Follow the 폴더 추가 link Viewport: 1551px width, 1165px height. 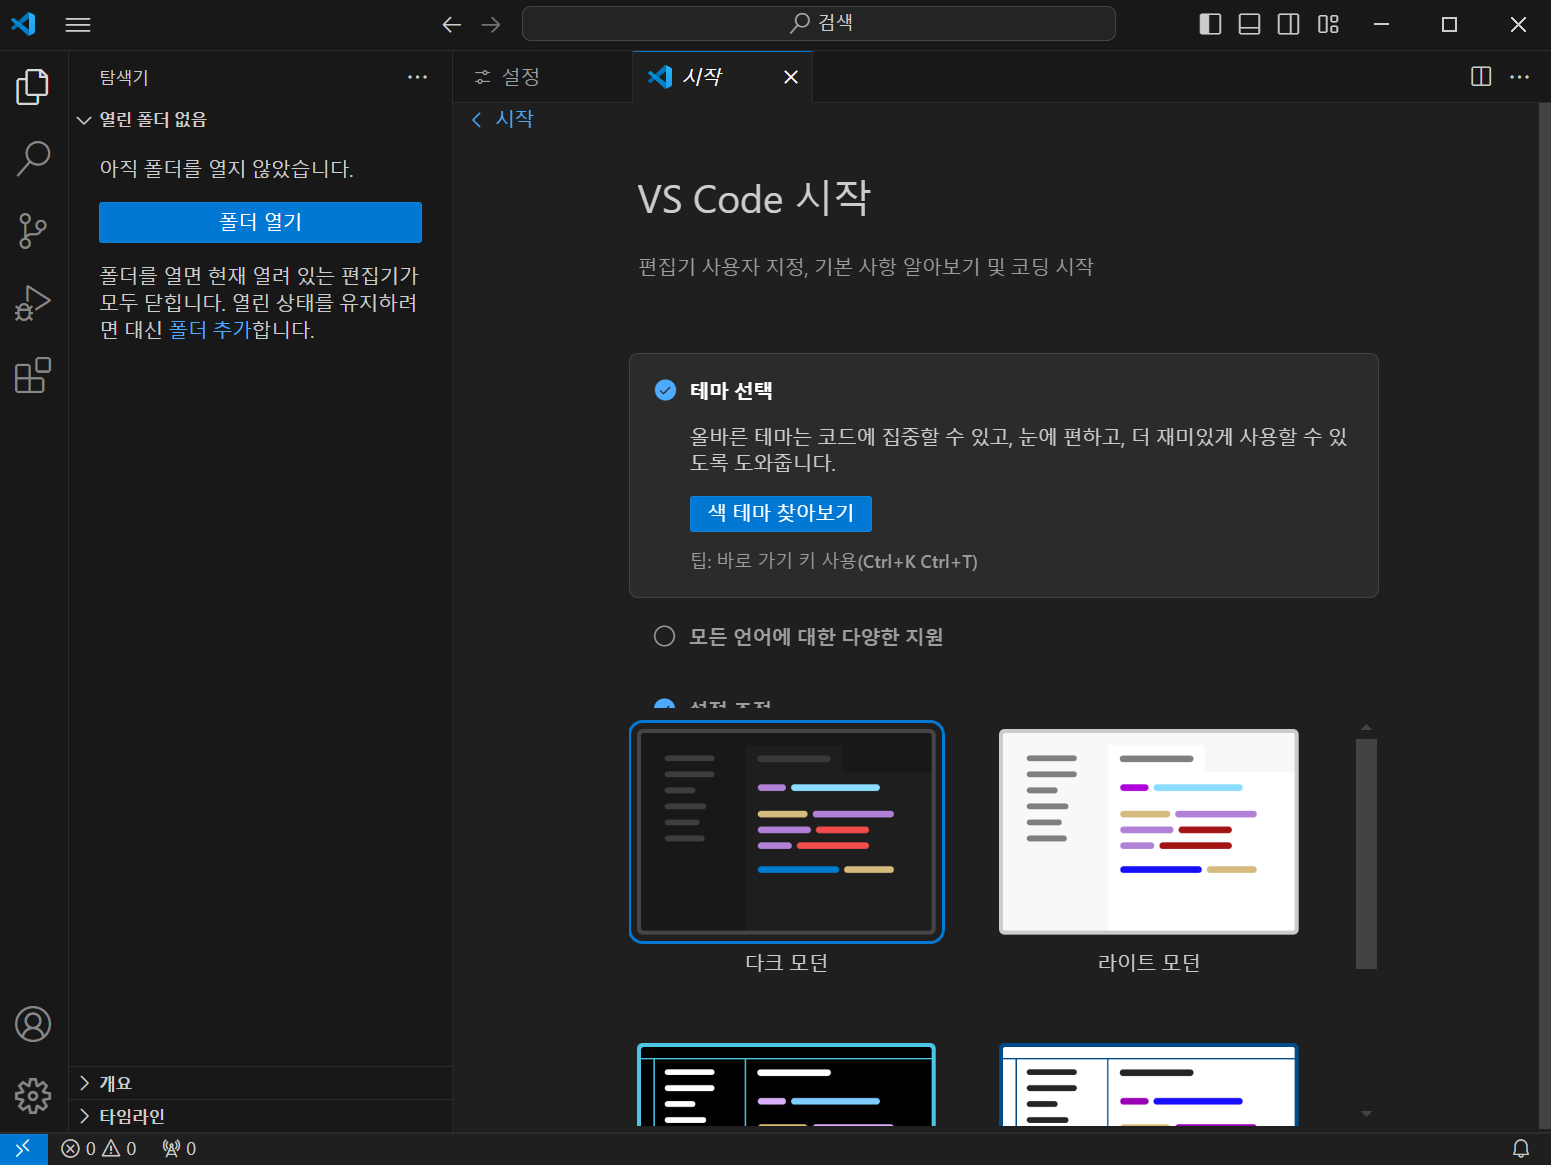coord(210,330)
